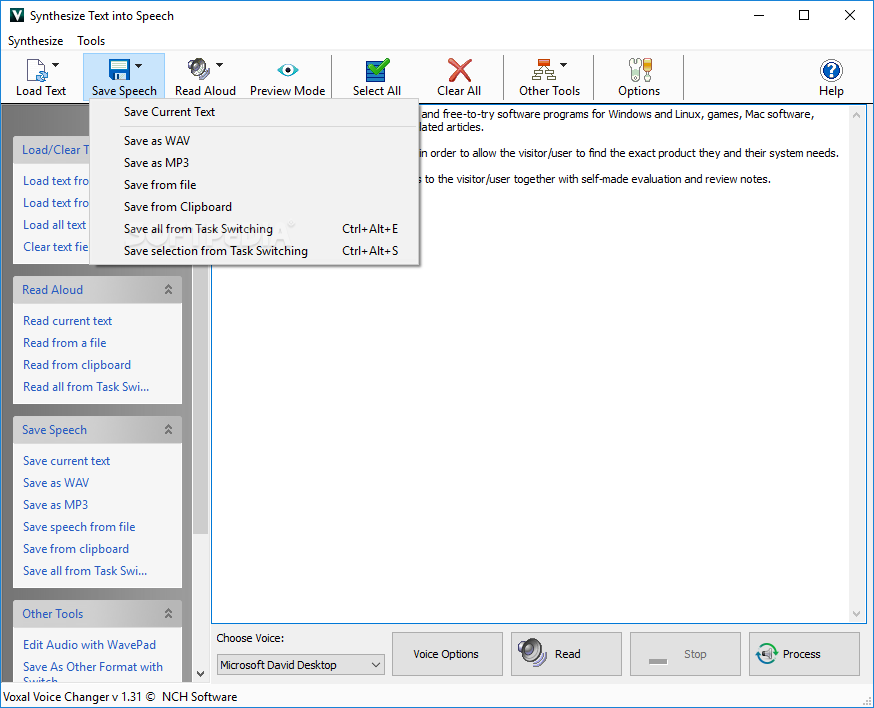Click Read current text link
Viewport: 874px width, 708px height.
click(x=67, y=321)
